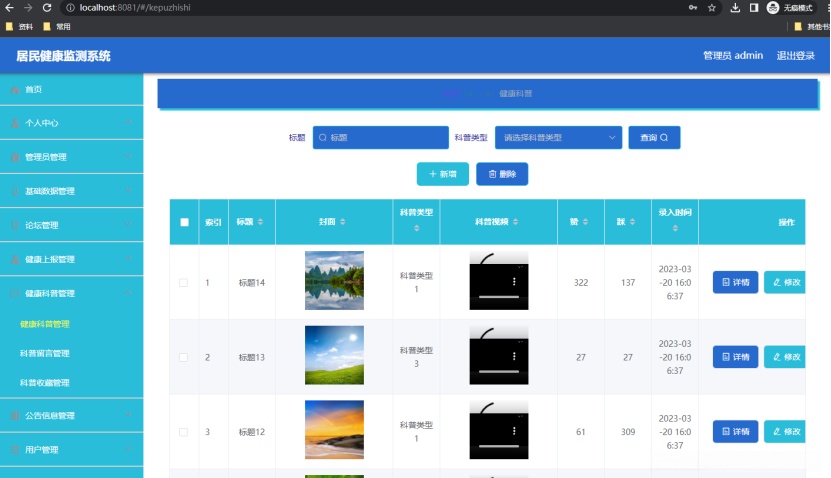Sort by 录入时间 column arrows
The height and width of the screenshot is (478, 831).
pos(675,228)
